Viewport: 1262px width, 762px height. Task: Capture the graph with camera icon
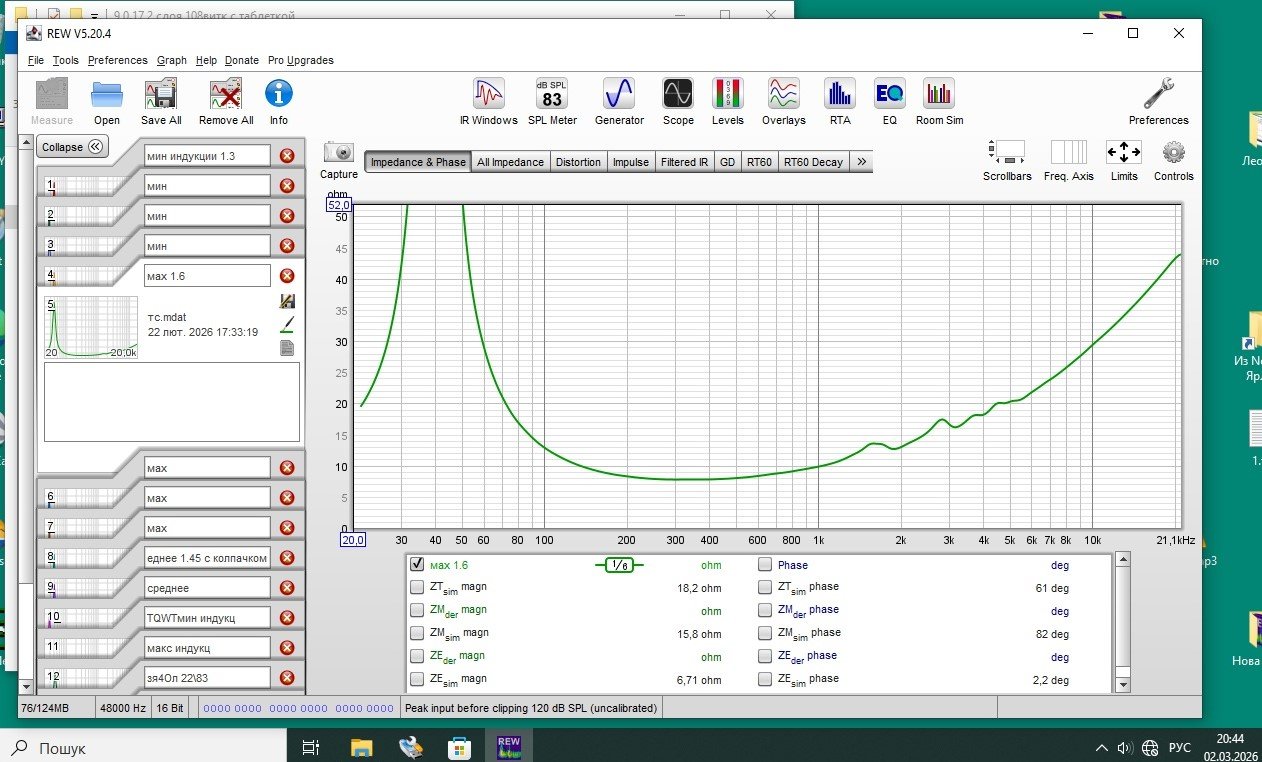point(339,160)
